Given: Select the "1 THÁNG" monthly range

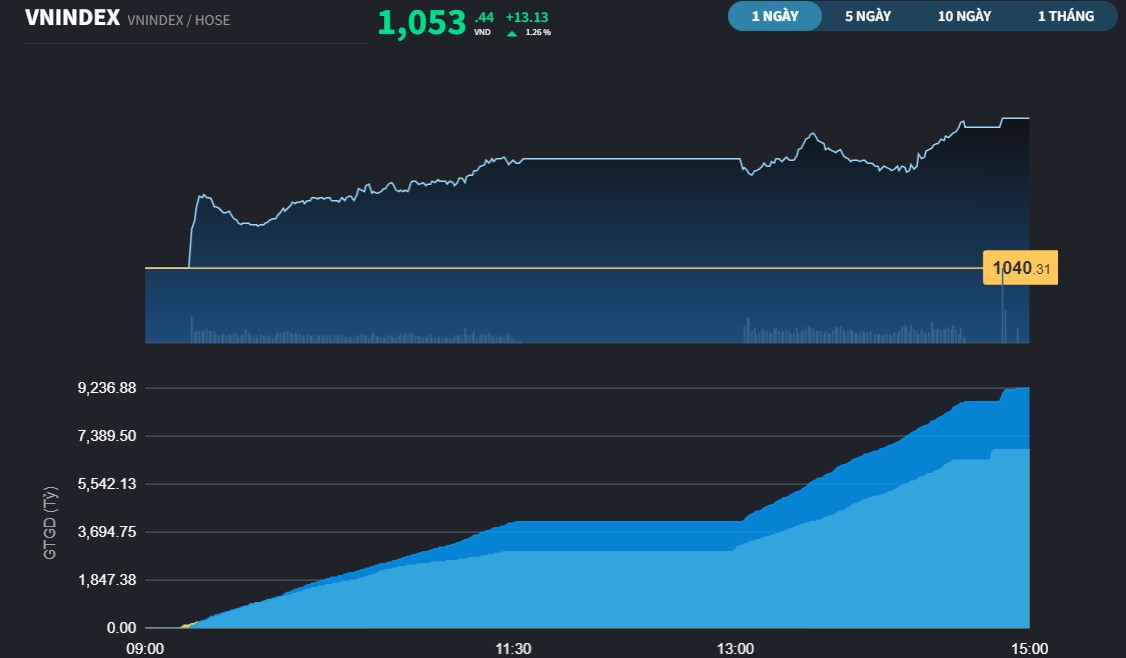Looking at the screenshot, I should point(1064,16).
